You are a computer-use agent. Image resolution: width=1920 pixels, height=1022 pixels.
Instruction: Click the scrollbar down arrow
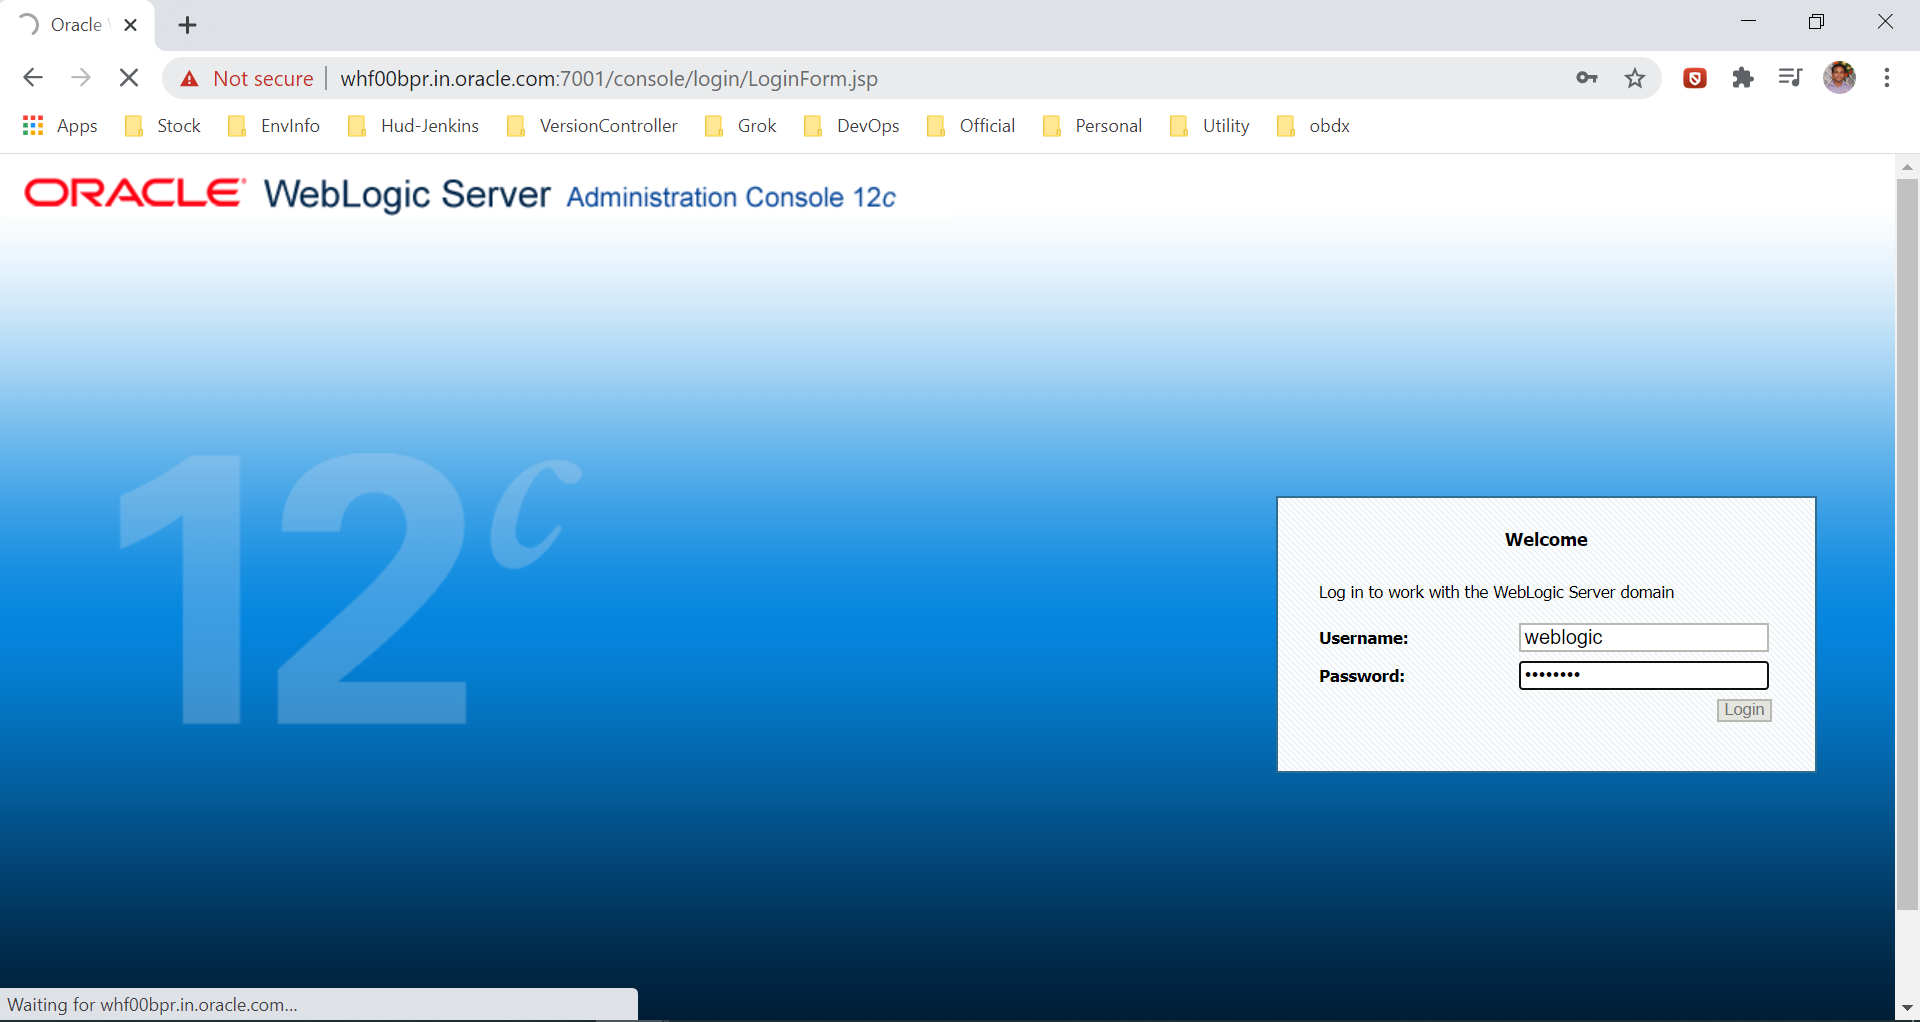coord(1907,1008)
